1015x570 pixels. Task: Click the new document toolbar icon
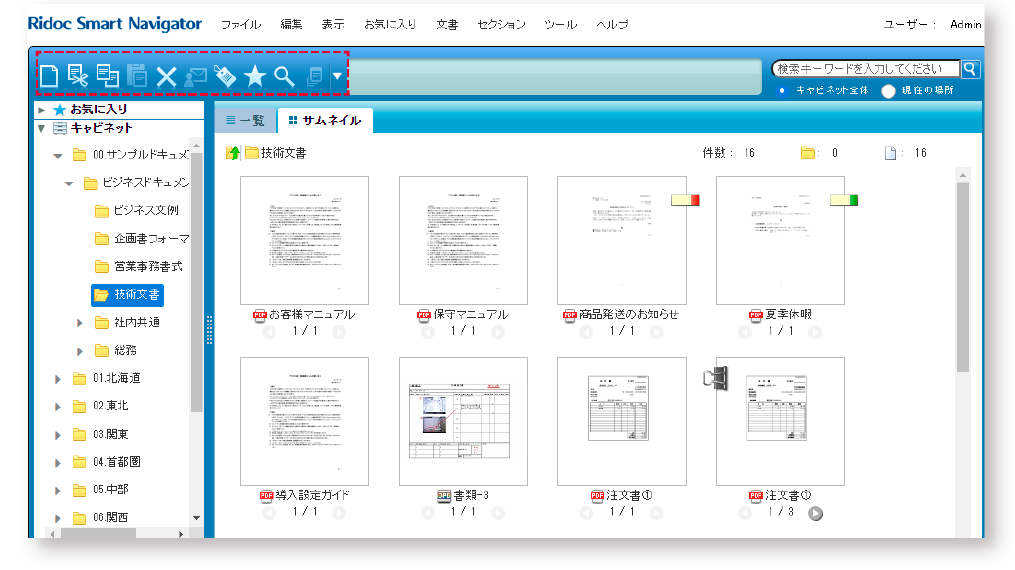click(x=49, y=75)
